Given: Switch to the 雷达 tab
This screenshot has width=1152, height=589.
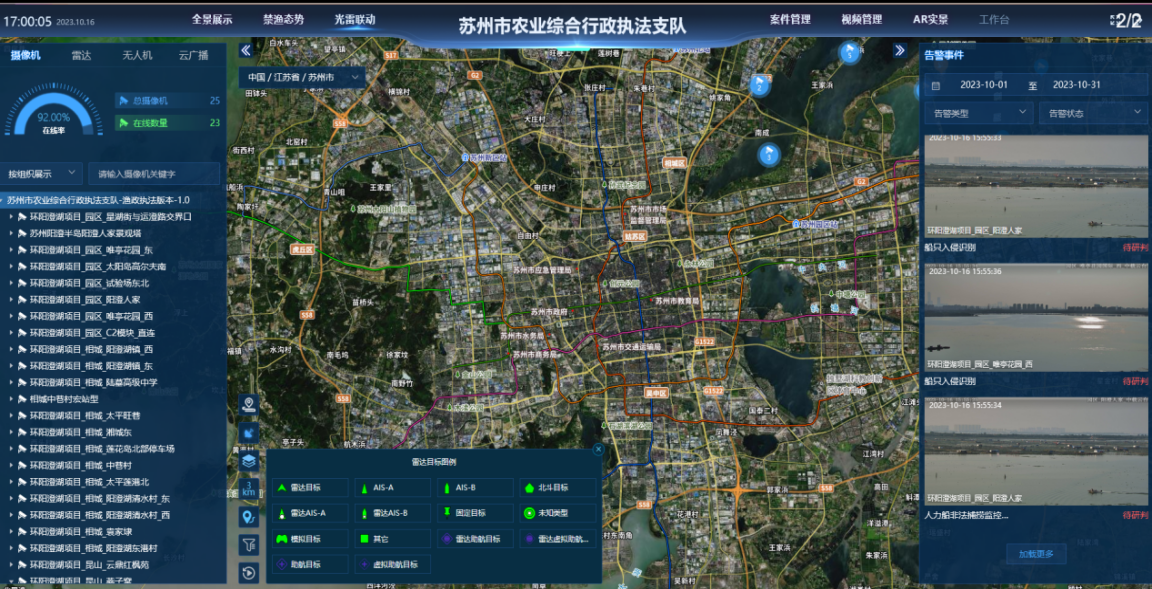Looking at the screenshot, I should [82, 56].
